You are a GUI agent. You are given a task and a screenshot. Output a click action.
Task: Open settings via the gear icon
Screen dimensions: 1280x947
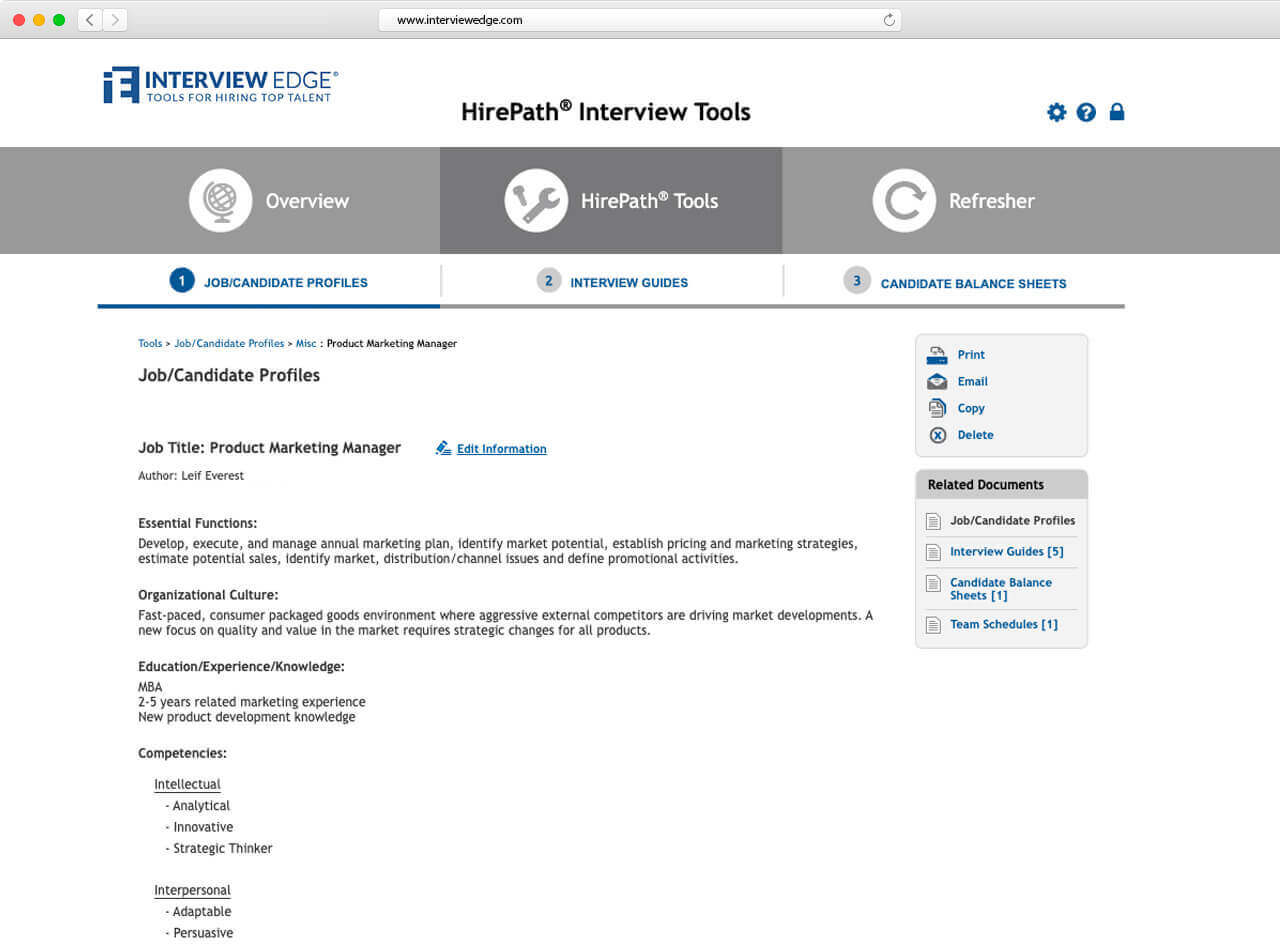1057,112
